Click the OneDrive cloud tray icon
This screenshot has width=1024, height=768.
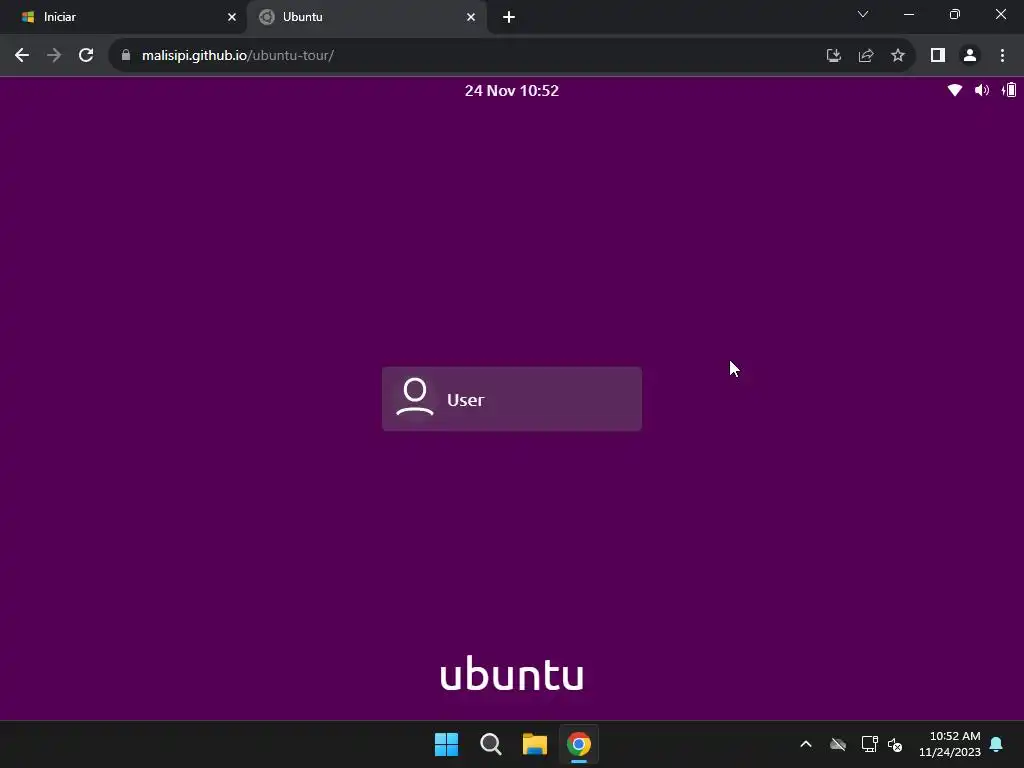(x=838, y=744)
